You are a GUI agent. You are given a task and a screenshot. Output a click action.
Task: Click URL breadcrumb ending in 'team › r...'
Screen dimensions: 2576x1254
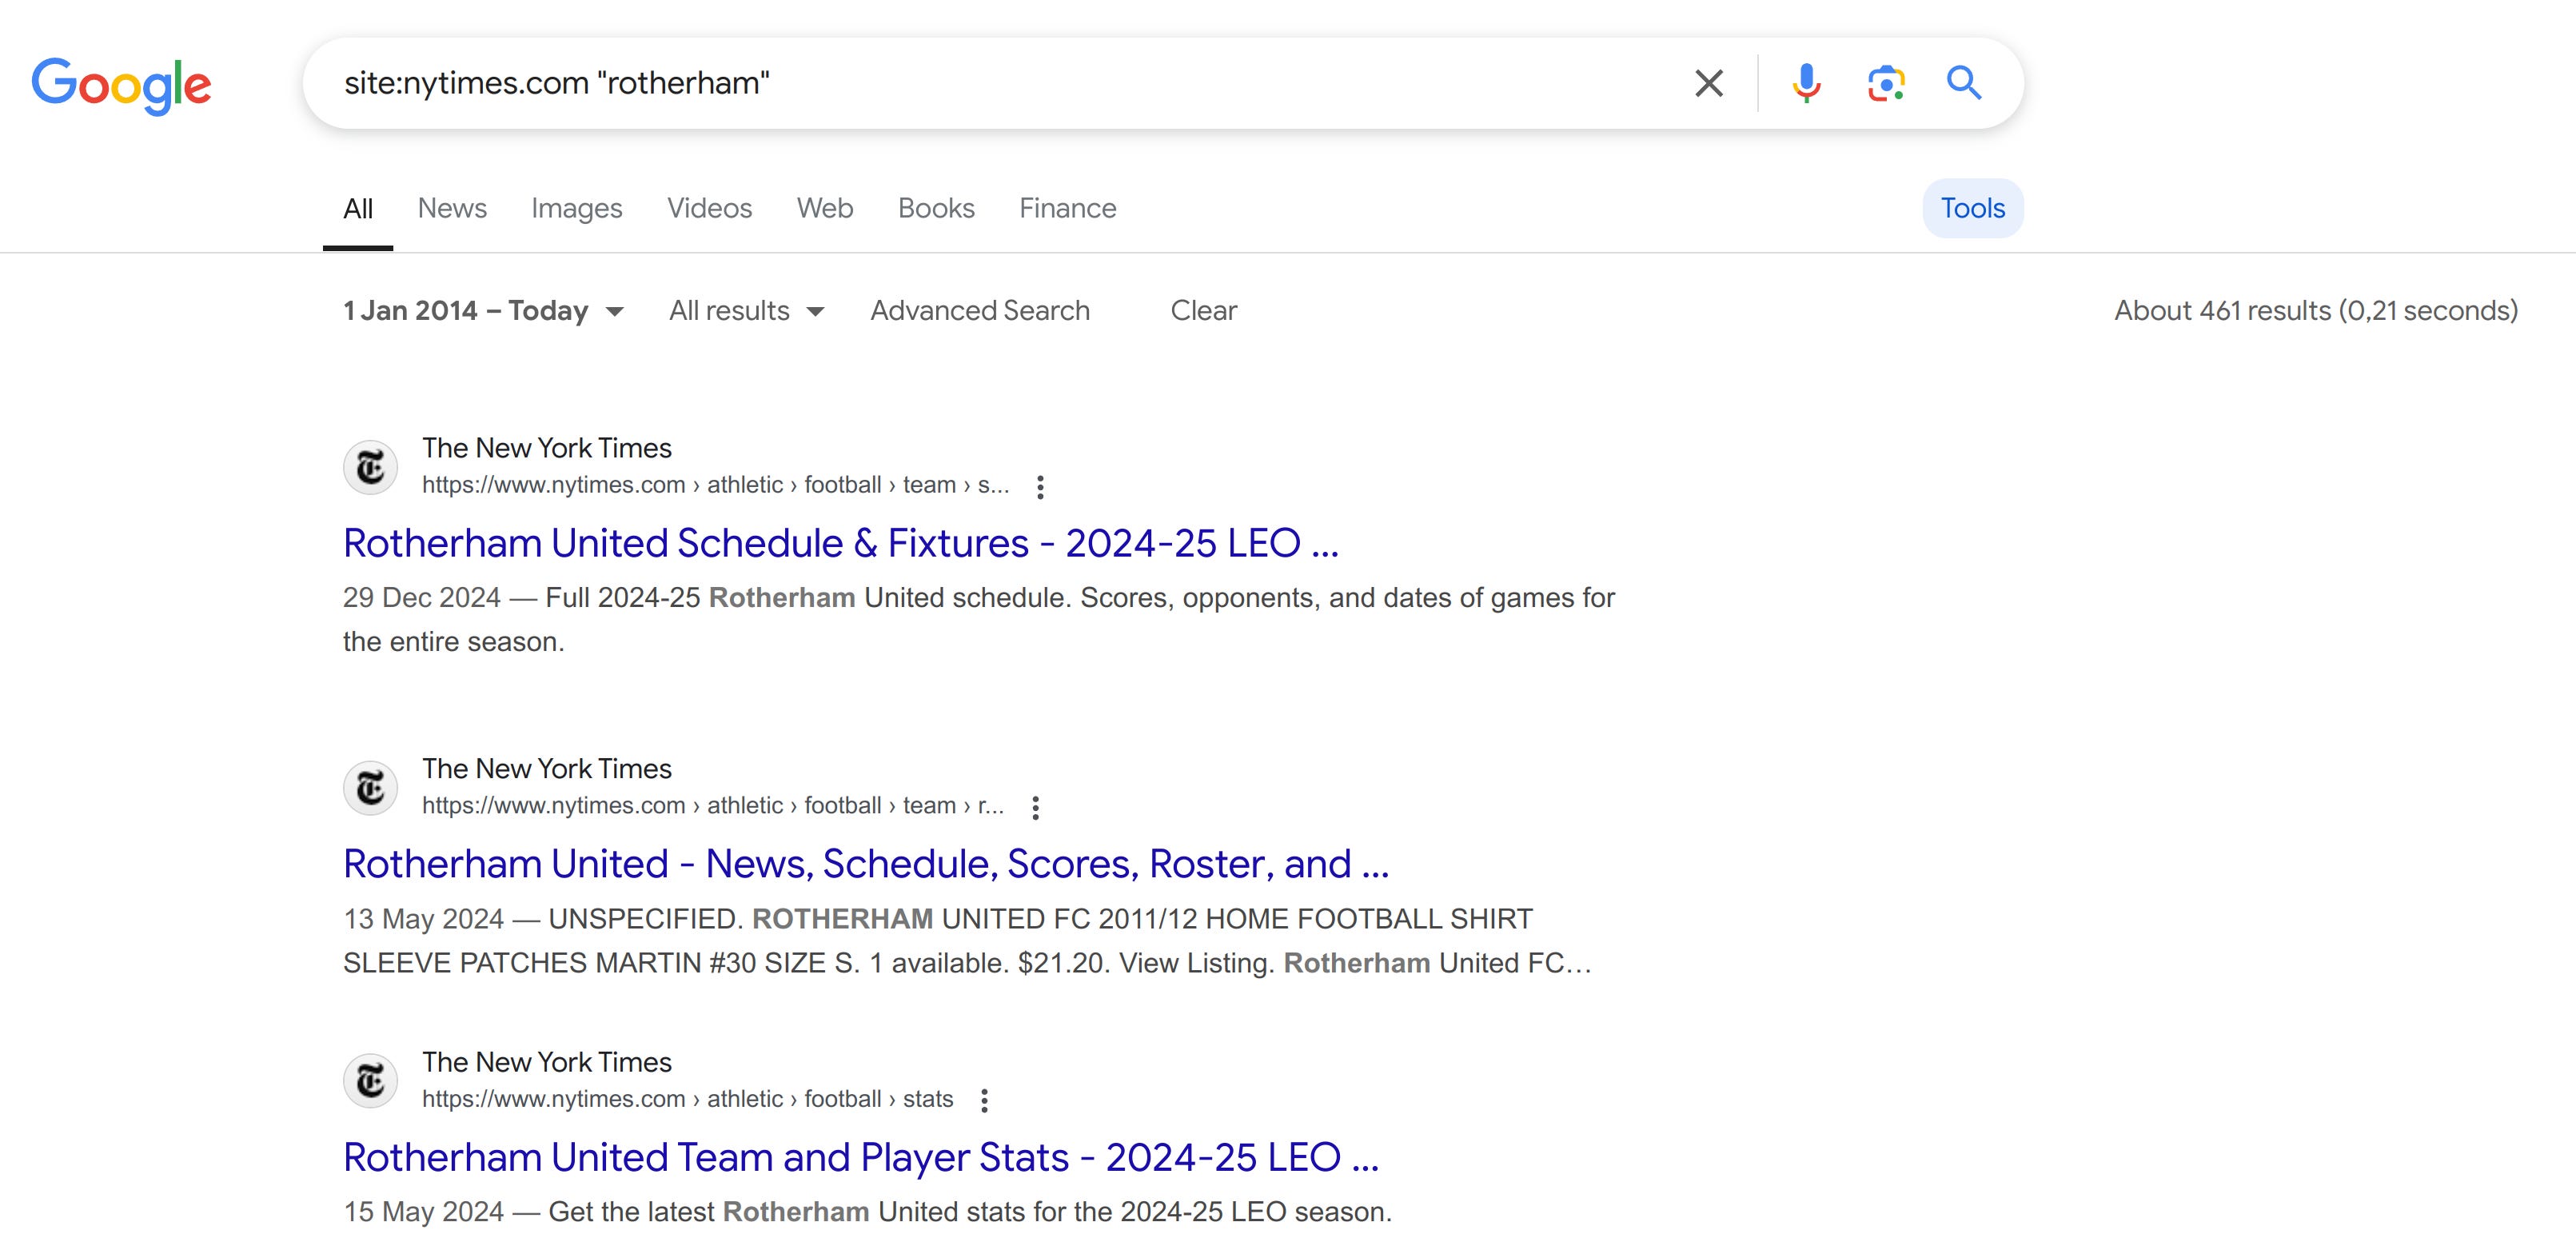[x=712, y=806]
